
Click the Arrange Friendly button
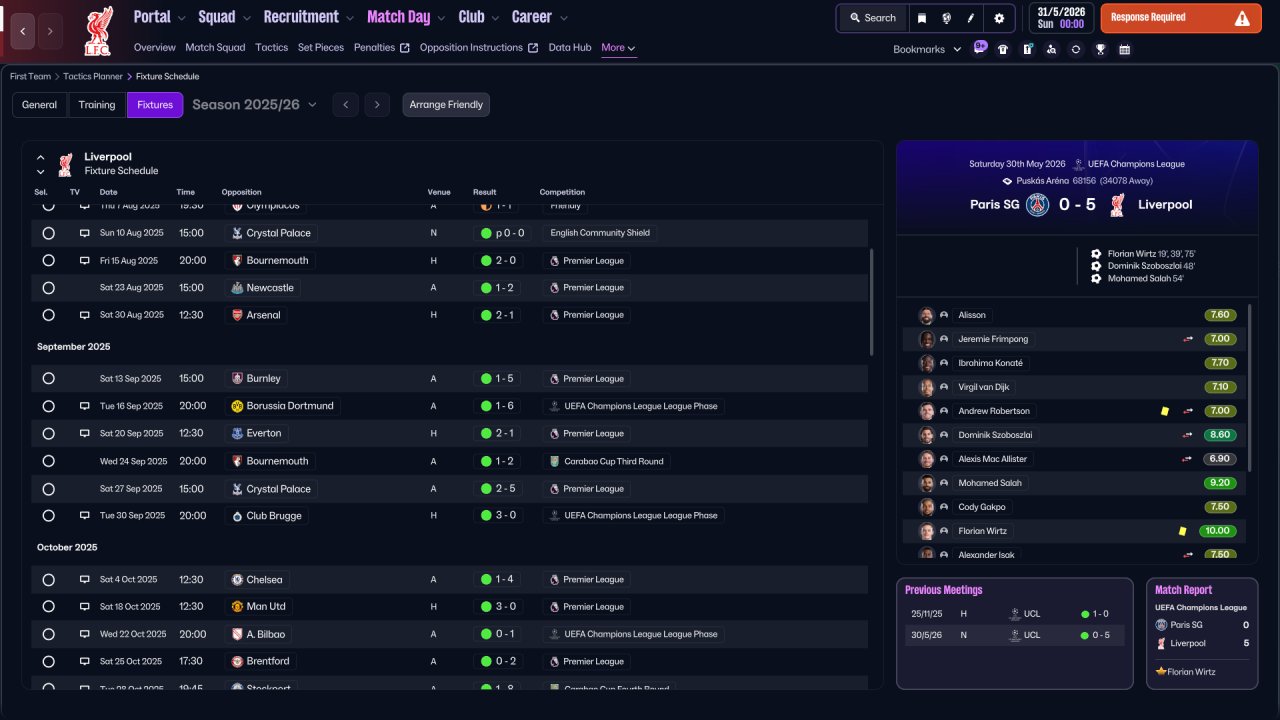(446, 105)
